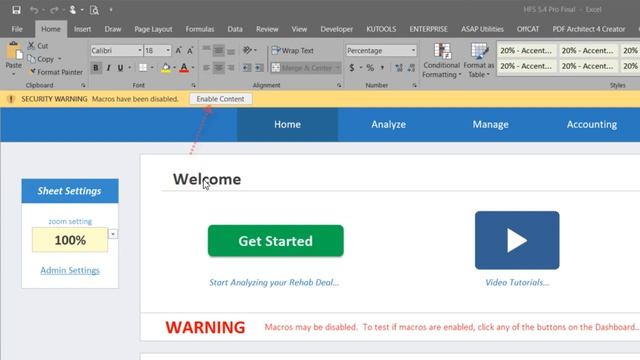Viewport: 640px width, 360px height.
Task: Click the 100% zoom setting field
Action: click(x=70, y=240)
